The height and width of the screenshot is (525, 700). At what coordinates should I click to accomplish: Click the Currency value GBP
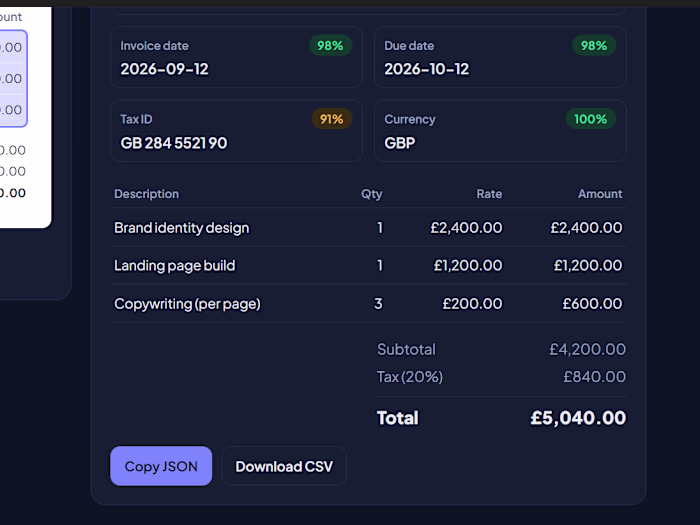(x=400, y=143)
